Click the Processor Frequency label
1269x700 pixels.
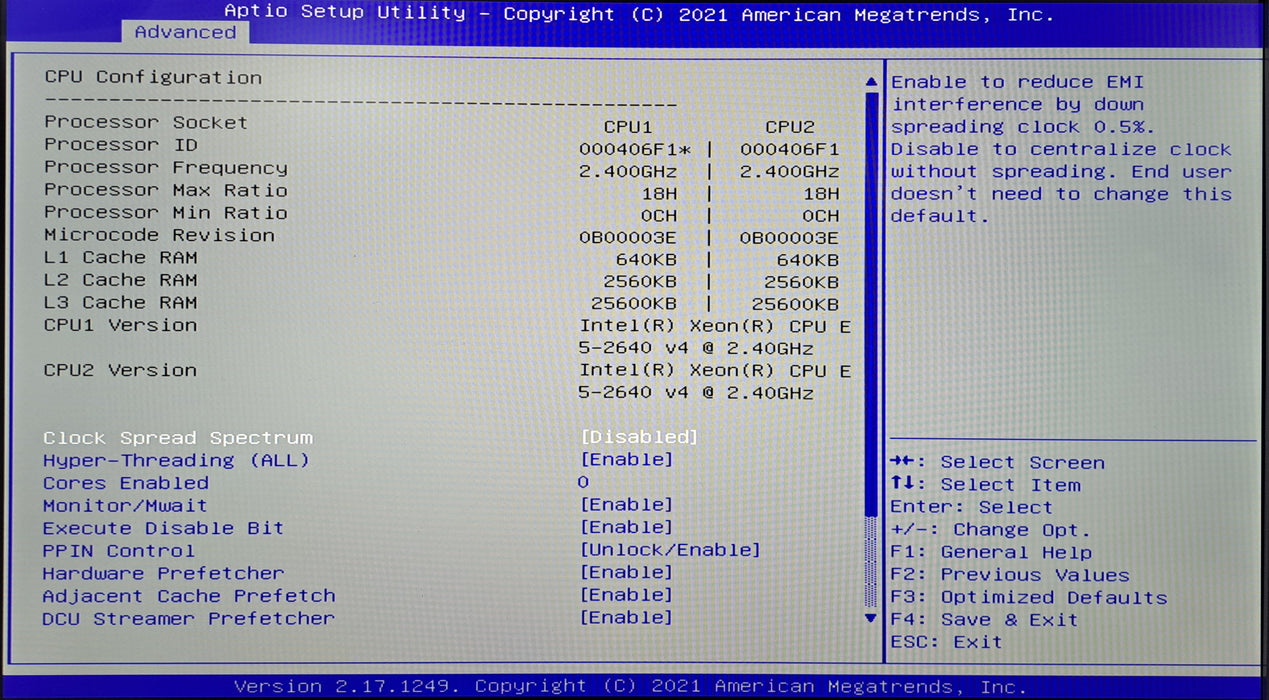[x=166, y=168]
